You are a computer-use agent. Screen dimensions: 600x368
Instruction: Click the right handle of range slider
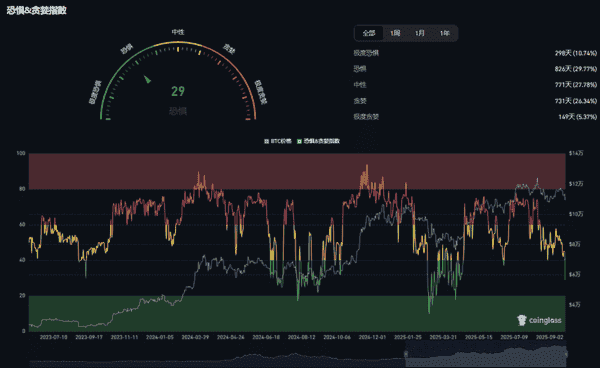[x=566, y=354]
